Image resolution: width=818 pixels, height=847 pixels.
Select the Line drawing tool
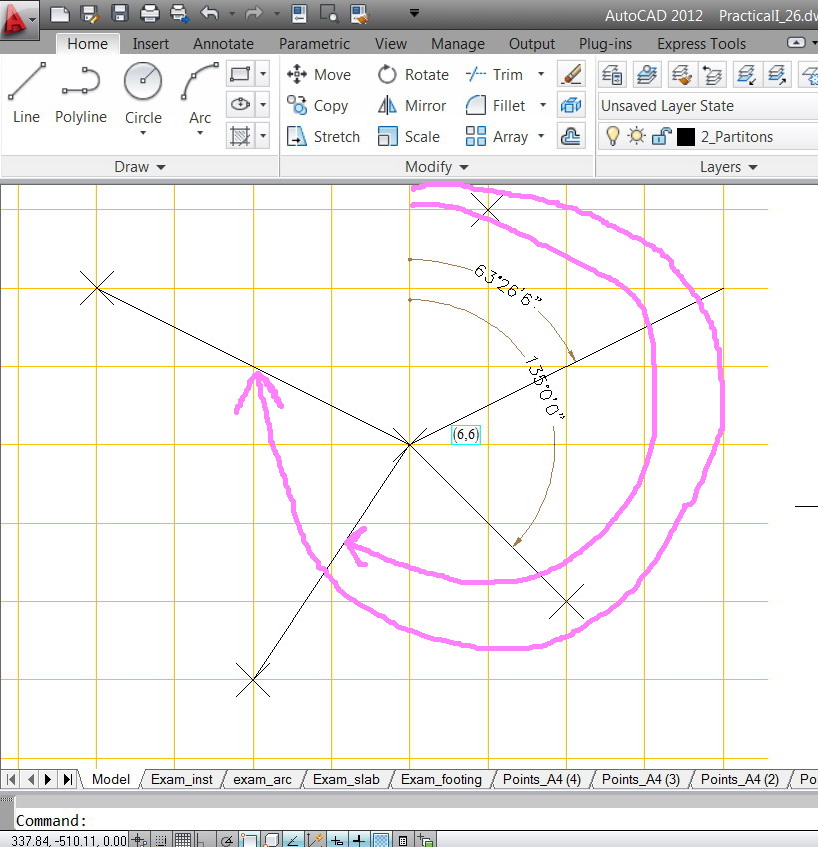coord(26,93)
